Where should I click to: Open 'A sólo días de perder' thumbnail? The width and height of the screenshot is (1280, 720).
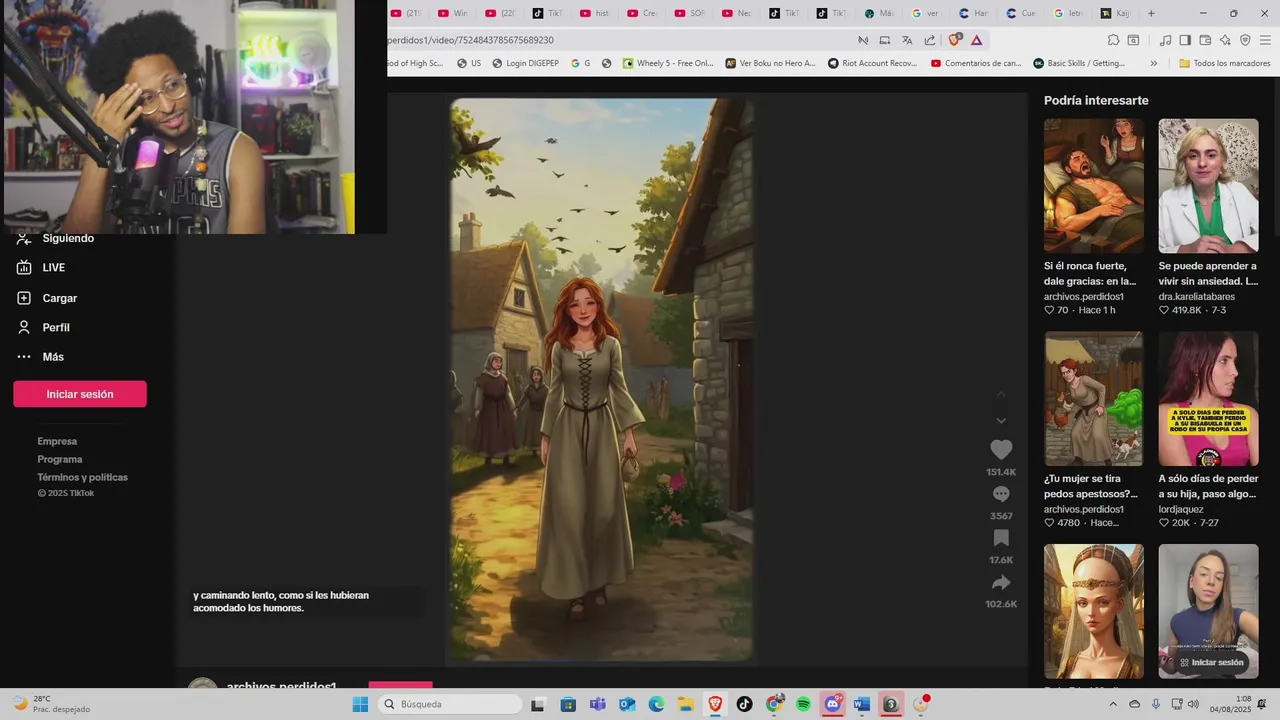point(1208,399)
